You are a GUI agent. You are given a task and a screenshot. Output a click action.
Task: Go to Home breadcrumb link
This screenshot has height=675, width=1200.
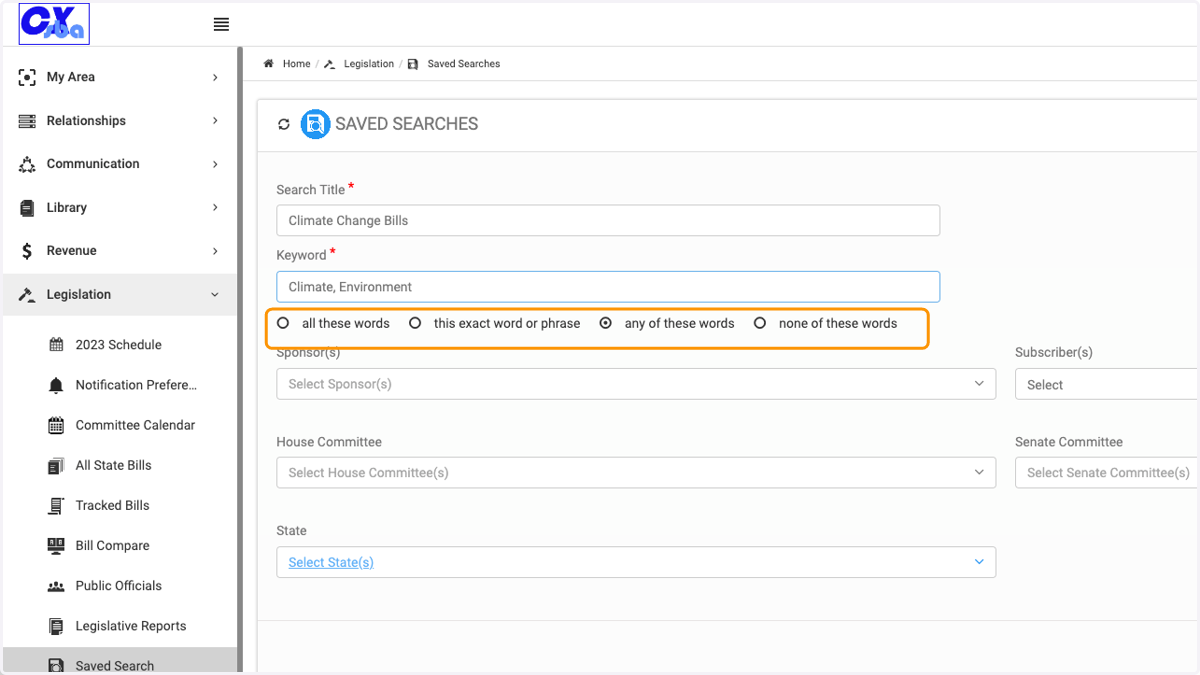click(297, 64)
